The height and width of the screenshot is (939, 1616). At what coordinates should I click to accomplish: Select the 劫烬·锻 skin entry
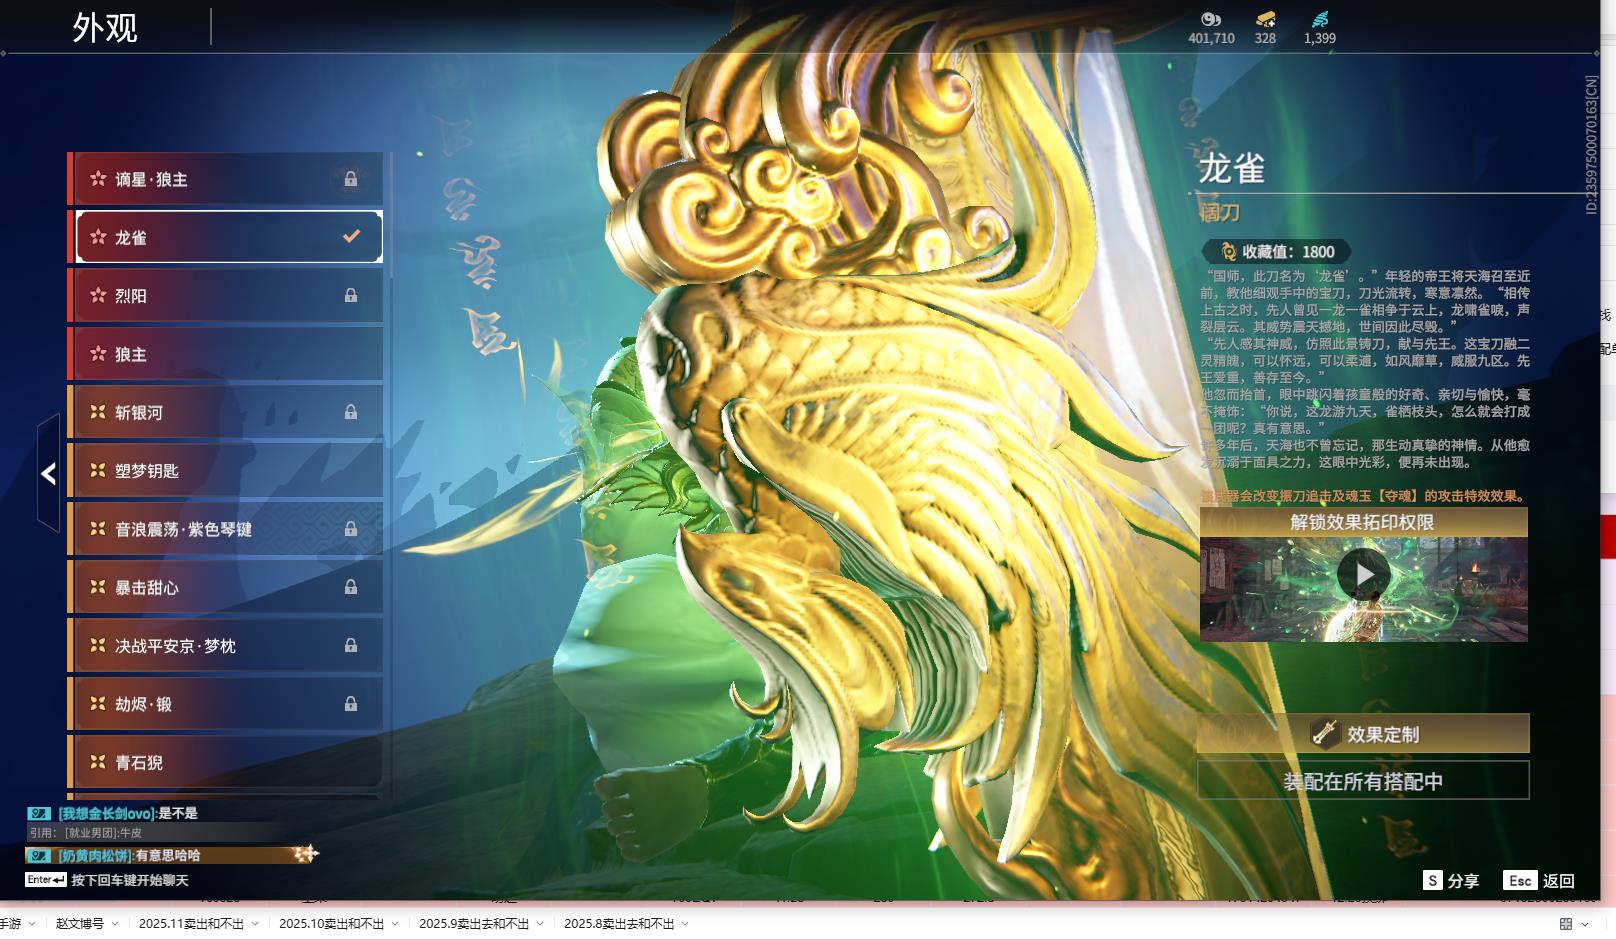226,704
